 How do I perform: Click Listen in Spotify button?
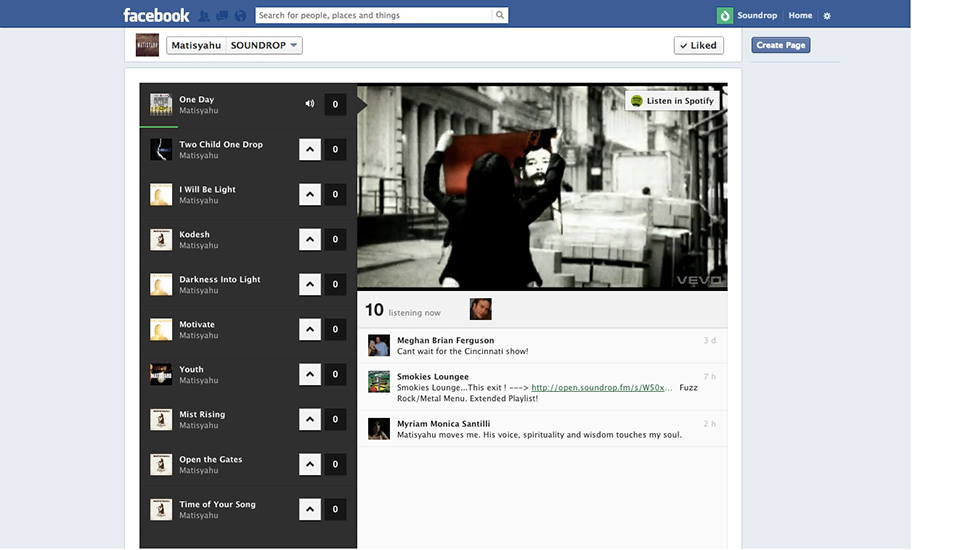[673, 101]
